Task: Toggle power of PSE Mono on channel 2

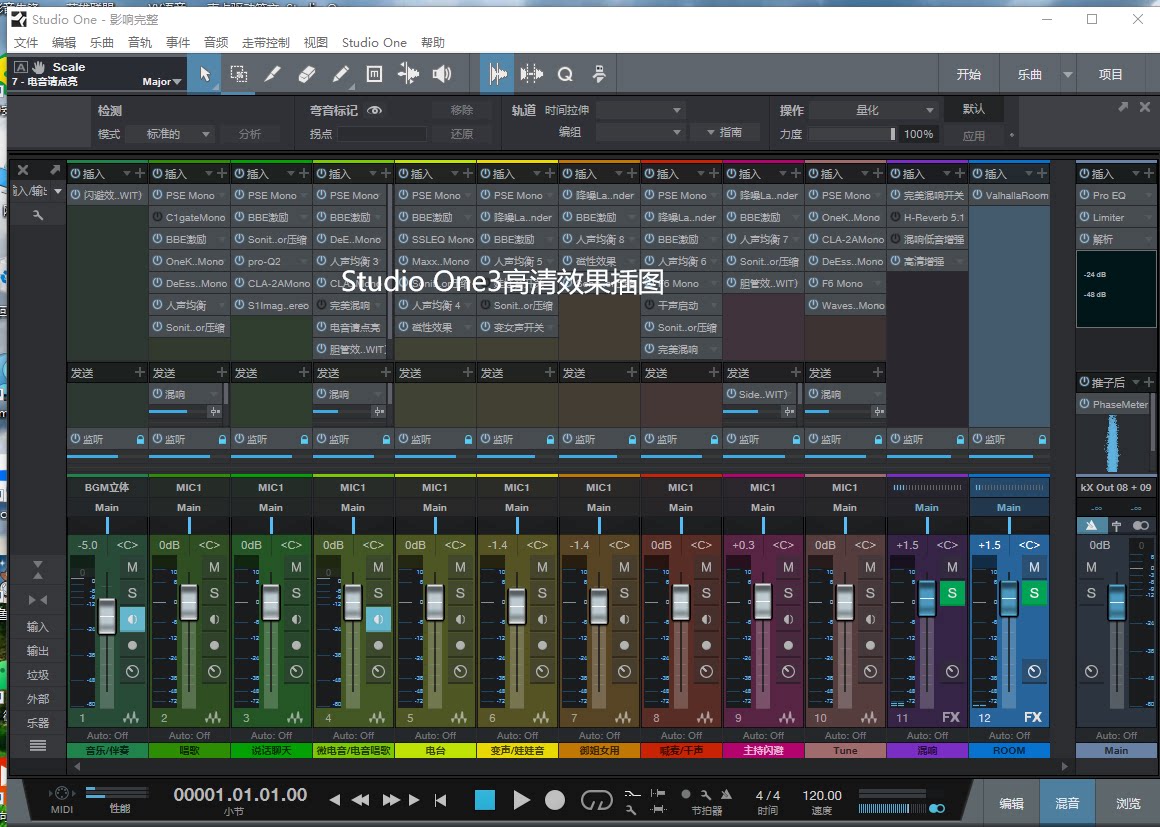Action: coord(158,195)
